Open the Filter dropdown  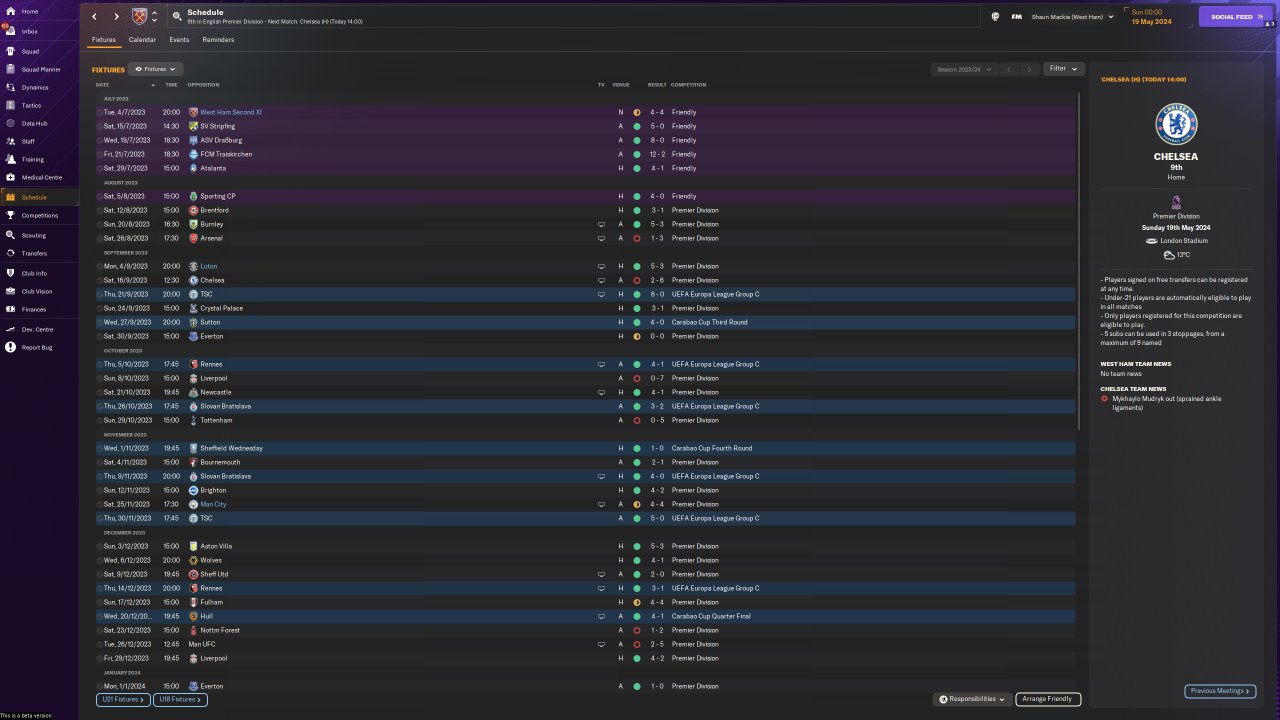pos(1064,69)
